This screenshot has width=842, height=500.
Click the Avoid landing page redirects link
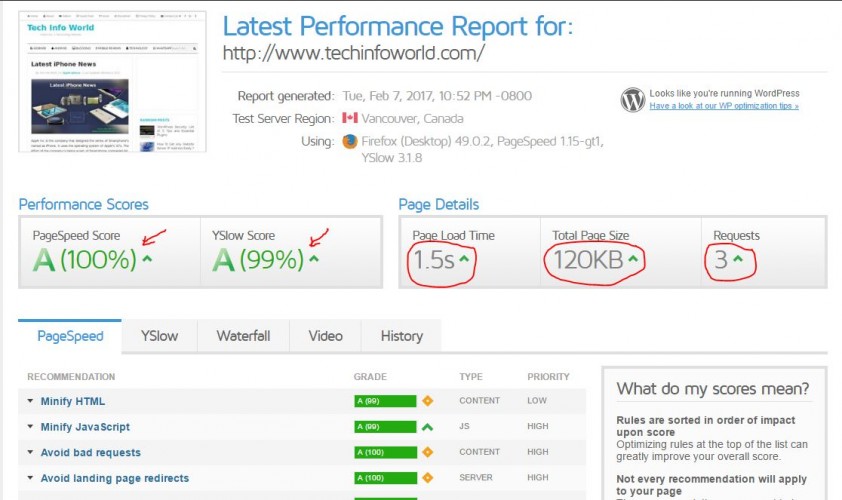(115, 478)
